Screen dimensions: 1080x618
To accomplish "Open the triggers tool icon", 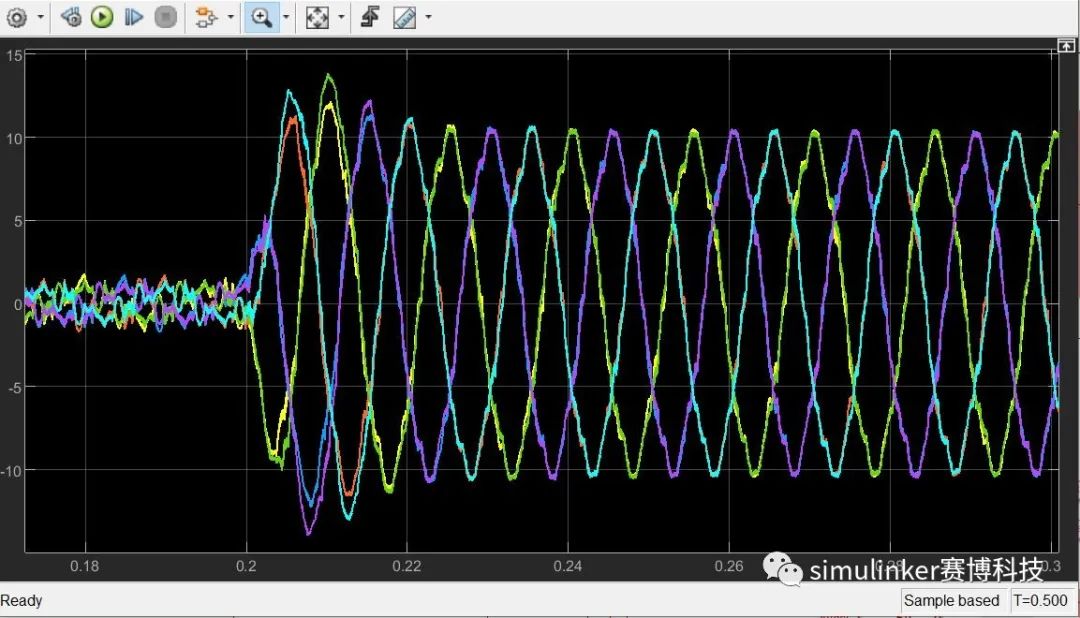I will 205,17.
